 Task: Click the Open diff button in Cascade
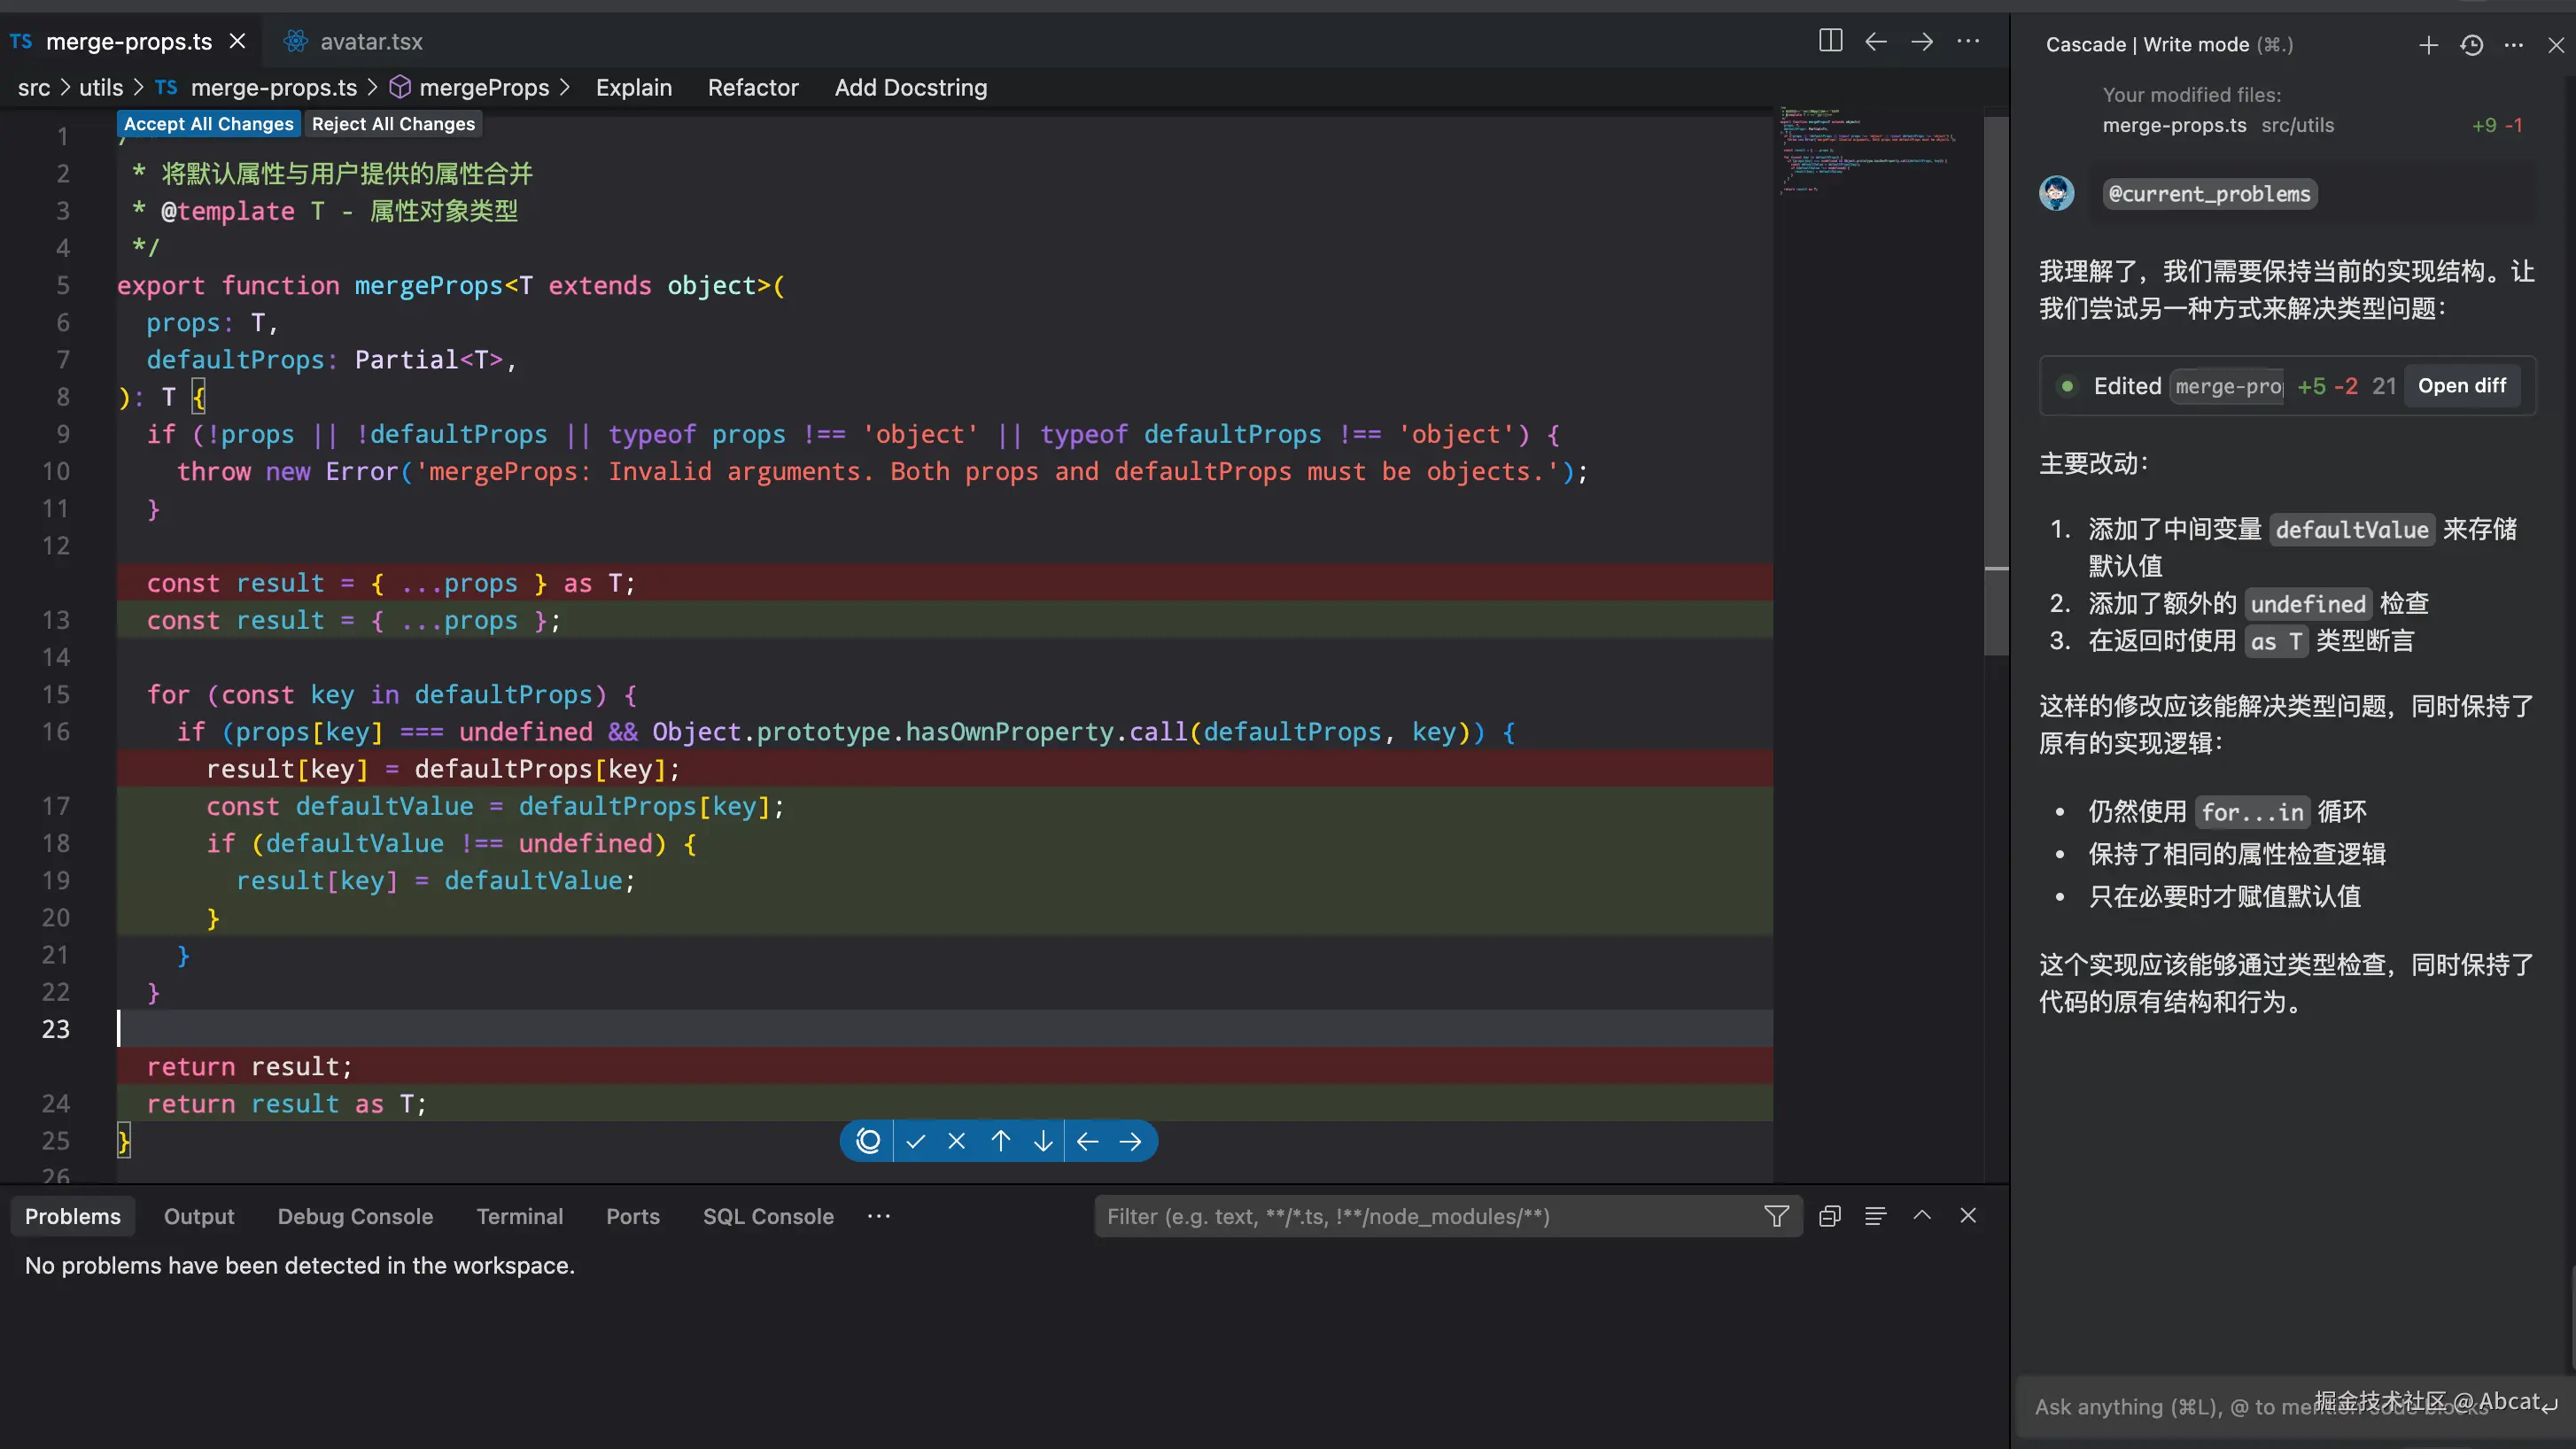[x=2461, y=386]
